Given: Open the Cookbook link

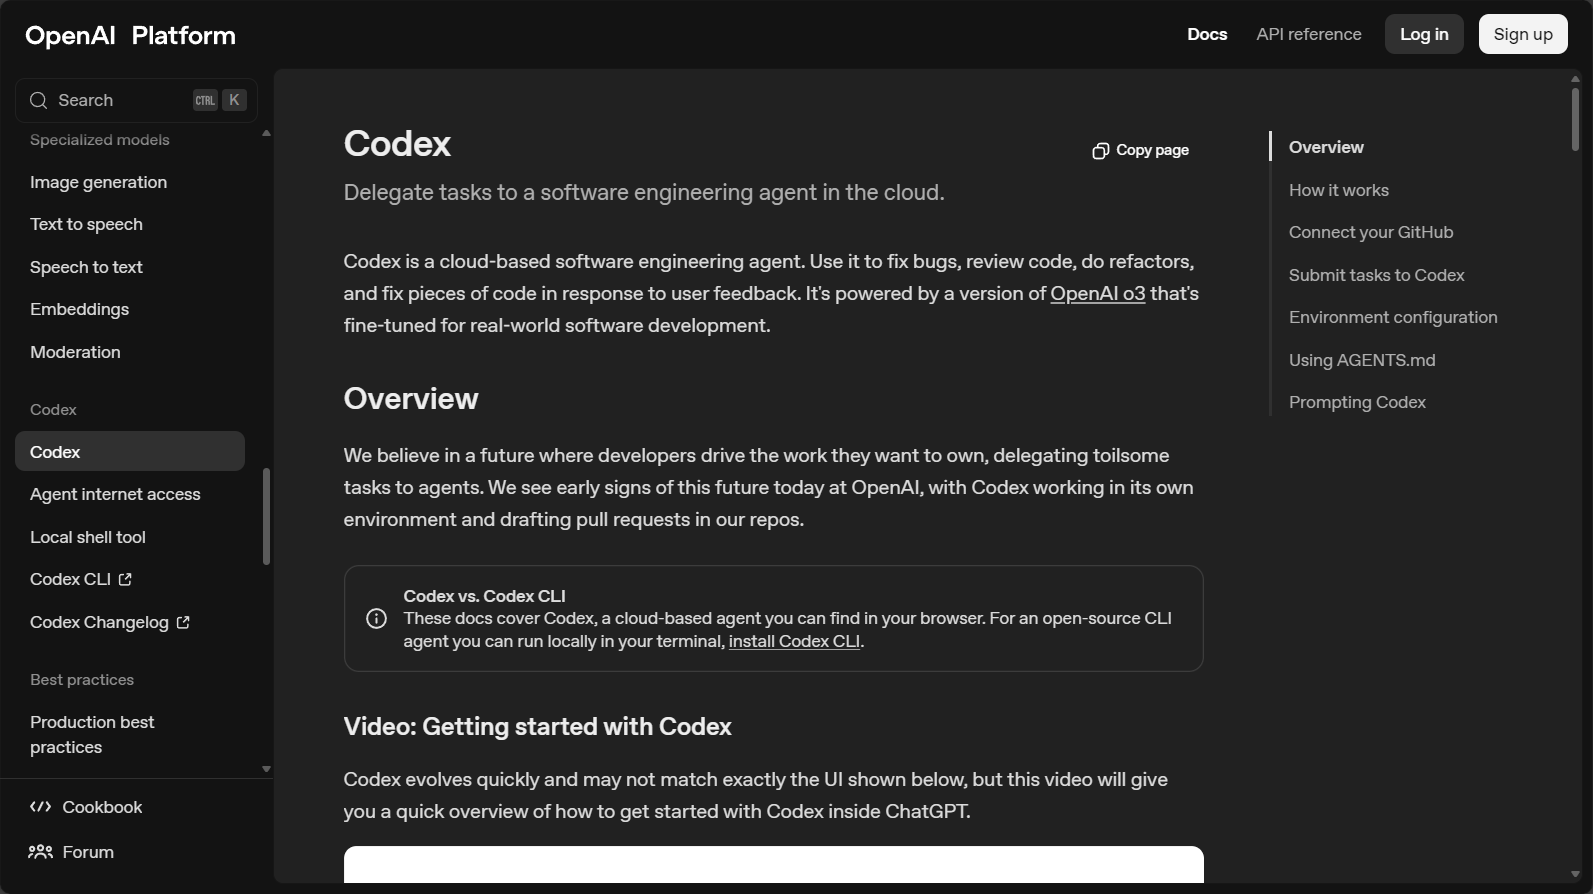Looking at the screenshot, I should (x=86, y=807).
